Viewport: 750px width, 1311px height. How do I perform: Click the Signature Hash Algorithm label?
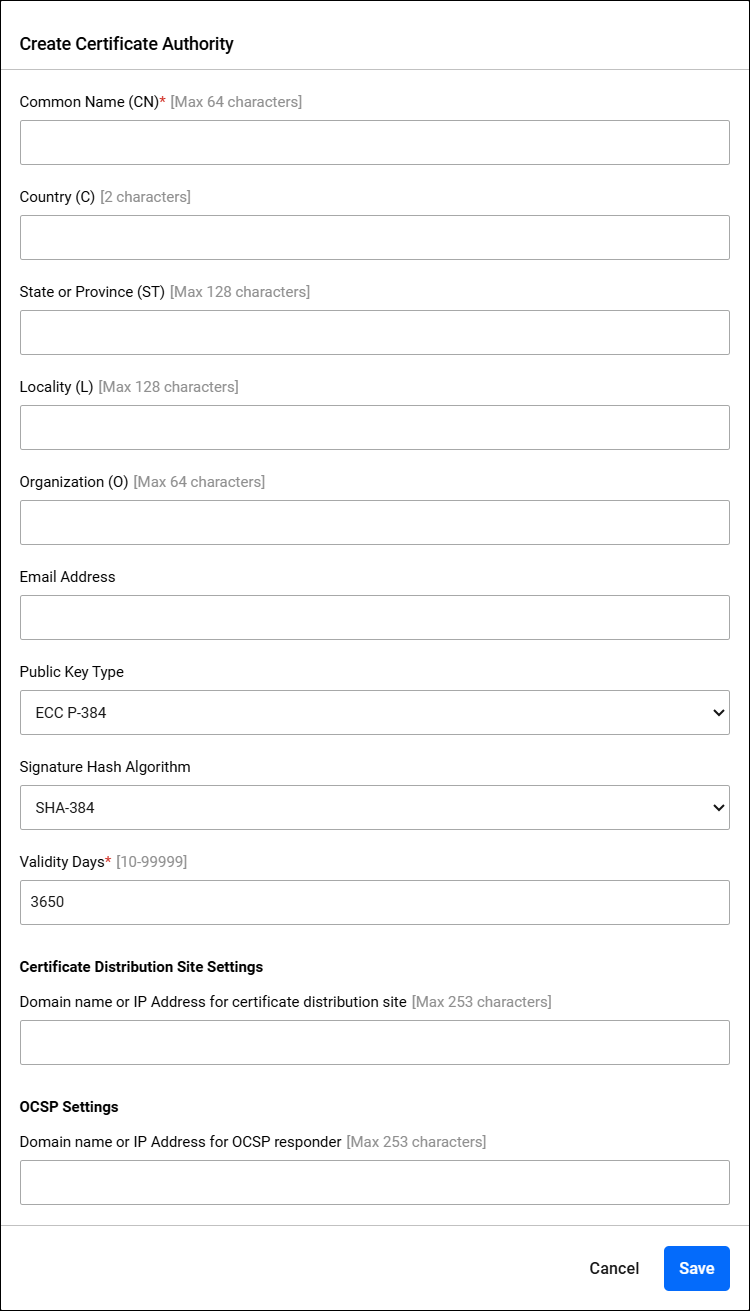point(105,767)
